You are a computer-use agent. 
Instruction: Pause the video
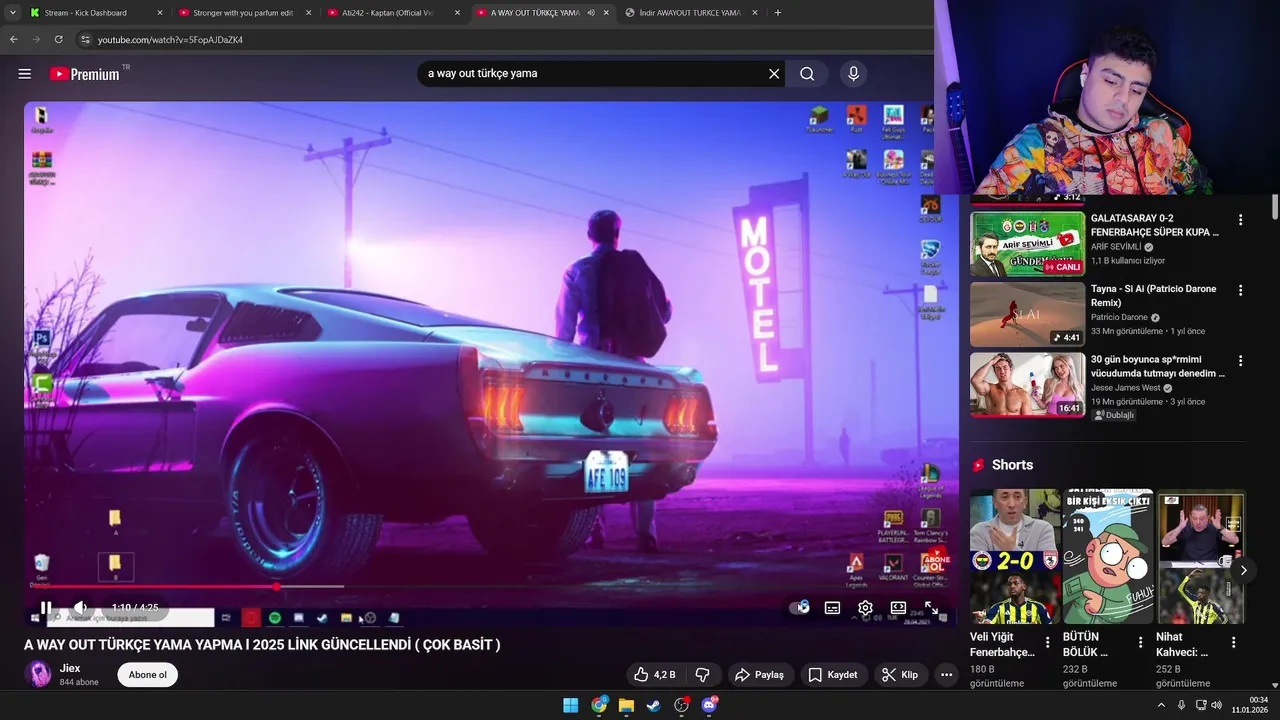46,607
